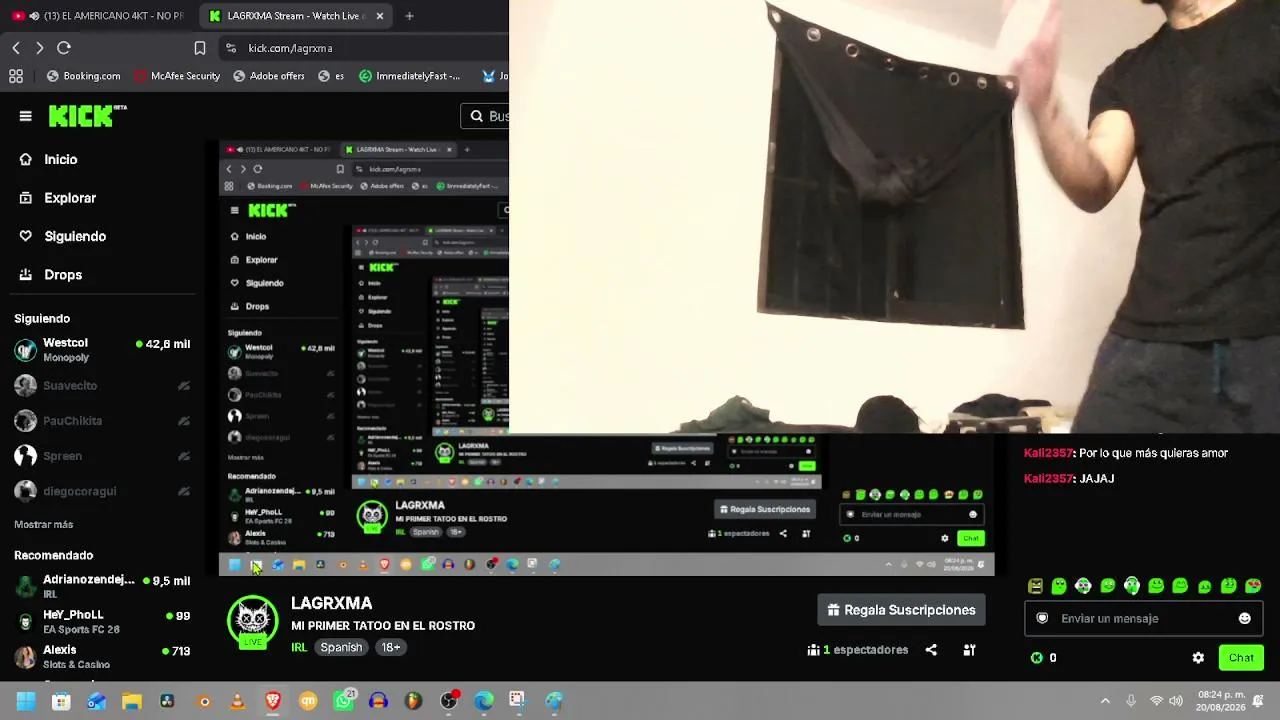
Task: Mute the YouTube tab audio icon
Action: (35, 16)
